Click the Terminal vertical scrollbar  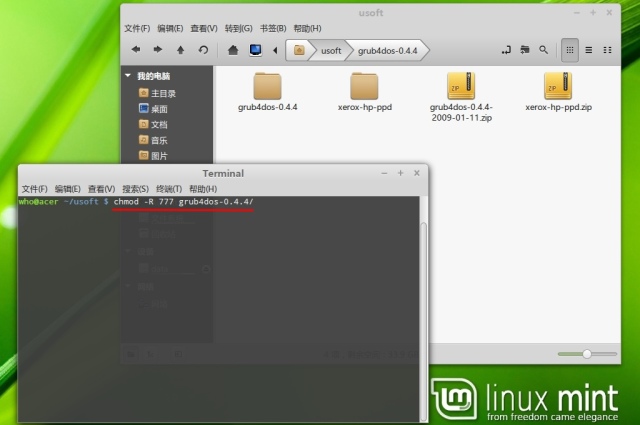coord(424,322)
